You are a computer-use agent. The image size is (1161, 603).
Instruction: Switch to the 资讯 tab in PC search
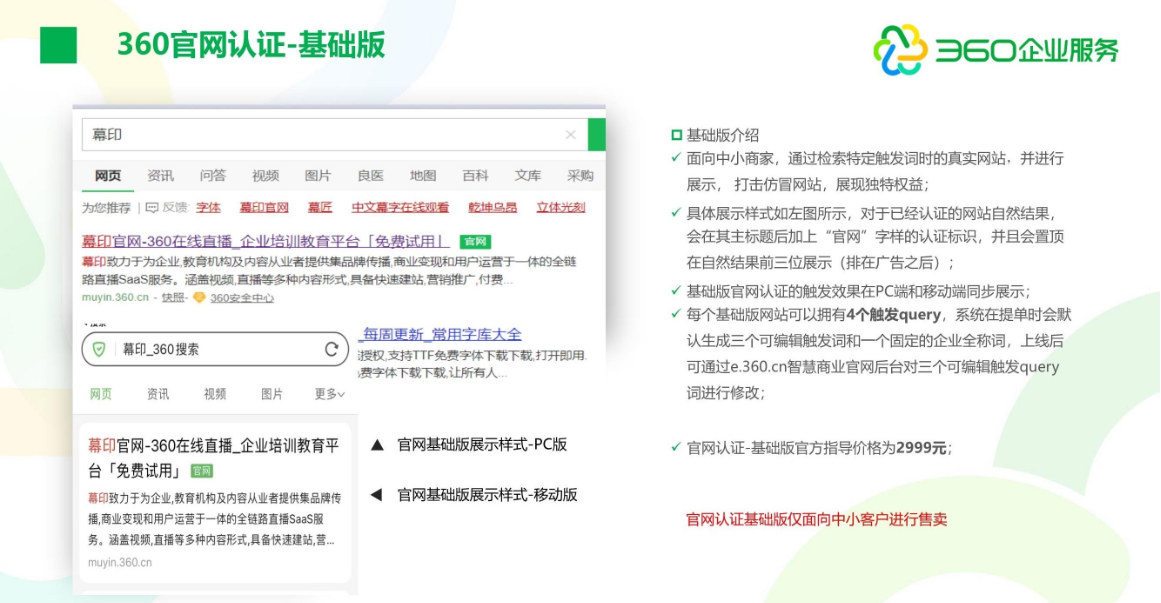point(160,176)
